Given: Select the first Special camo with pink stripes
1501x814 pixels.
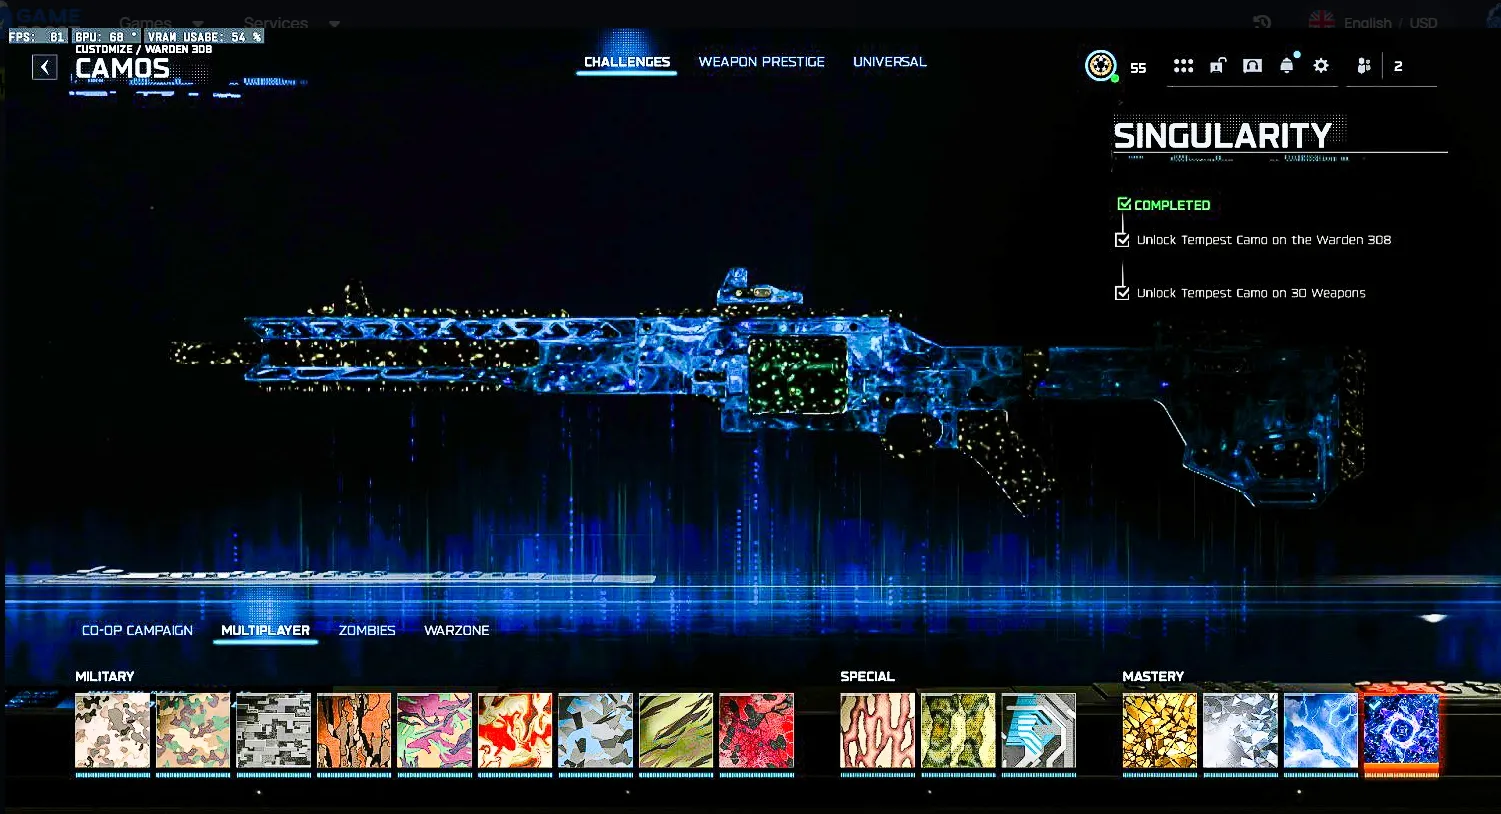Looking at the screenshot, I should point(877,731).
